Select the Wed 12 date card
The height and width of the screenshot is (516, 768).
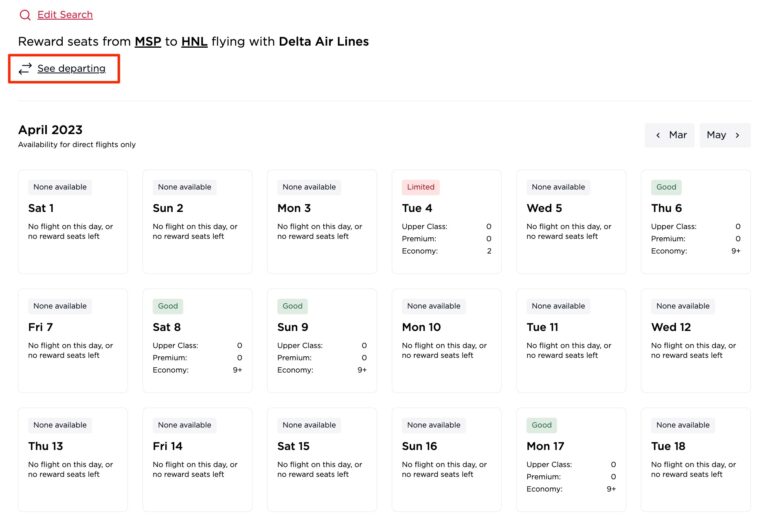click(695, 341)
